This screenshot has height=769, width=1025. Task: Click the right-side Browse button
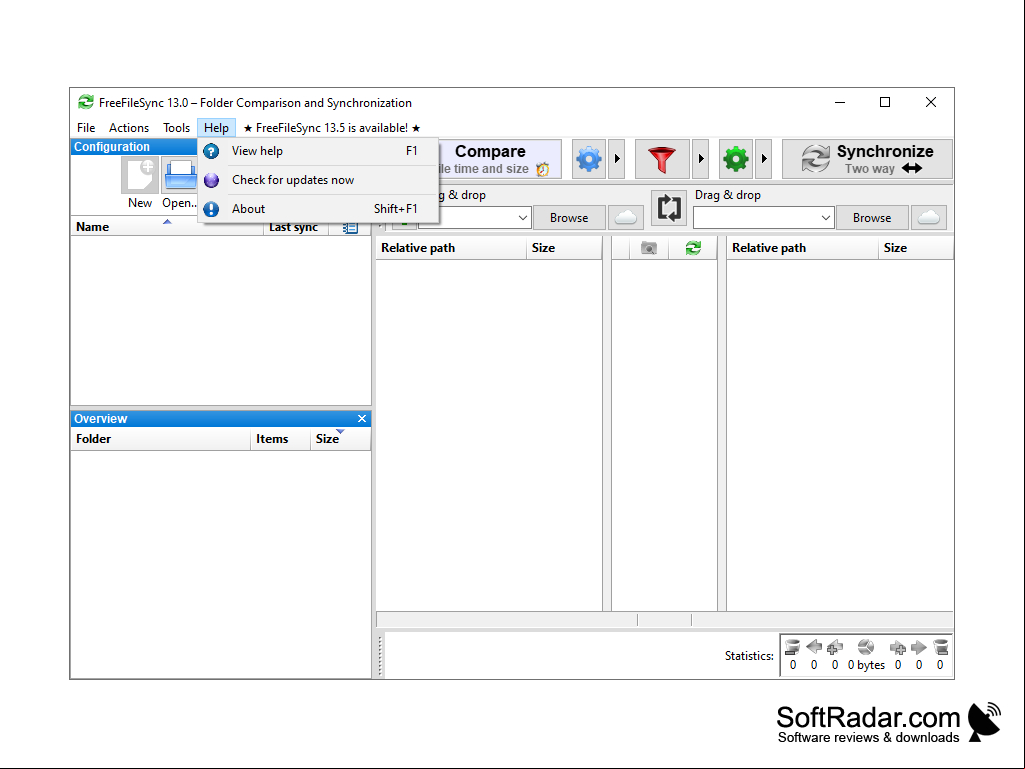pos(872,218)
